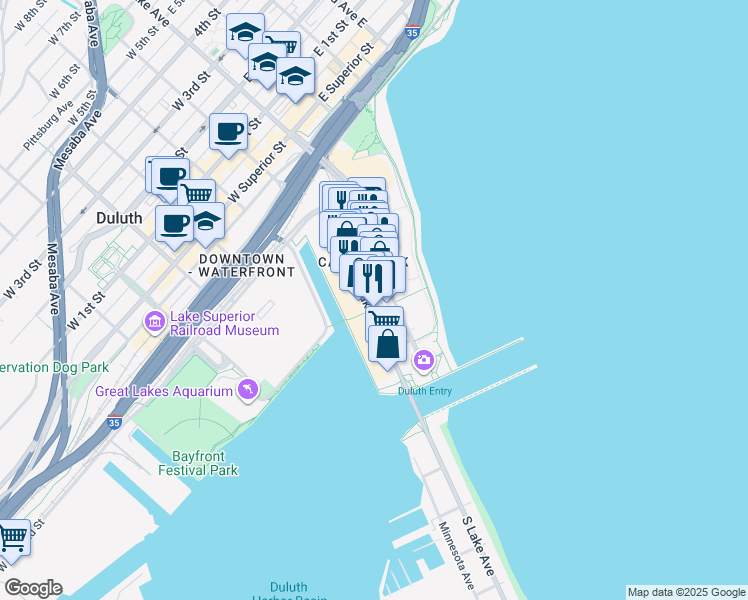This screenshot has height=600, width=748.
Task: Click the shopping bag marker near the canal
Action: coord(387,346)
